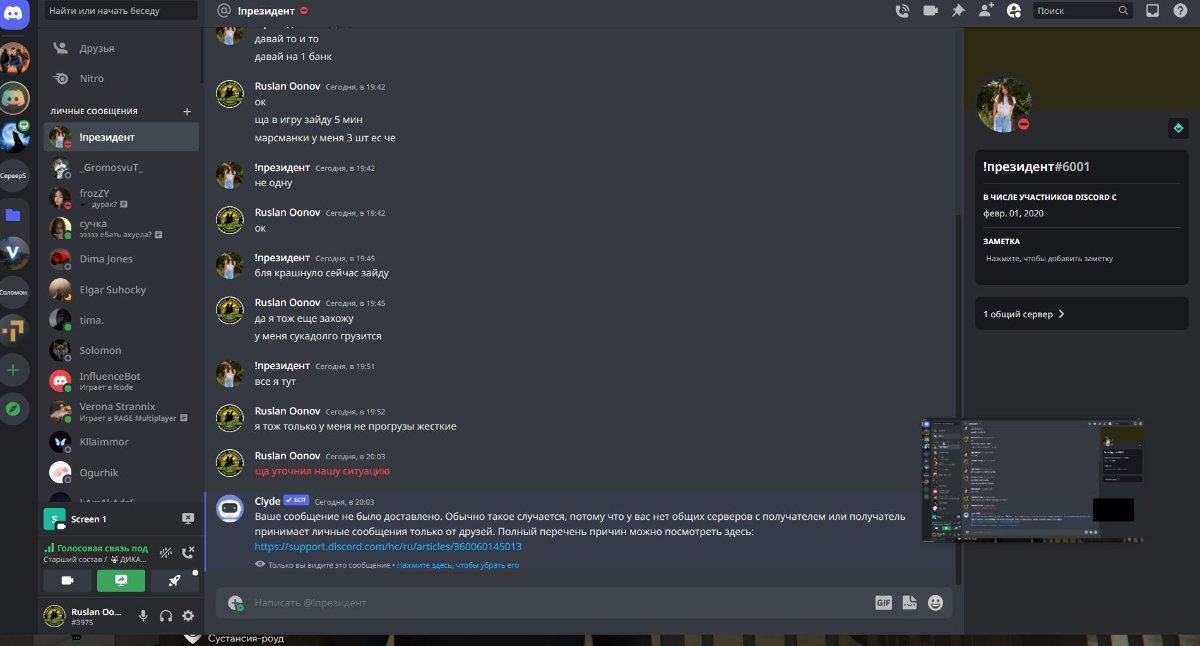This screenshot has width=1200, height=646.
Task: Expand 1 общий сервер section
Action: pos(1082,314)
